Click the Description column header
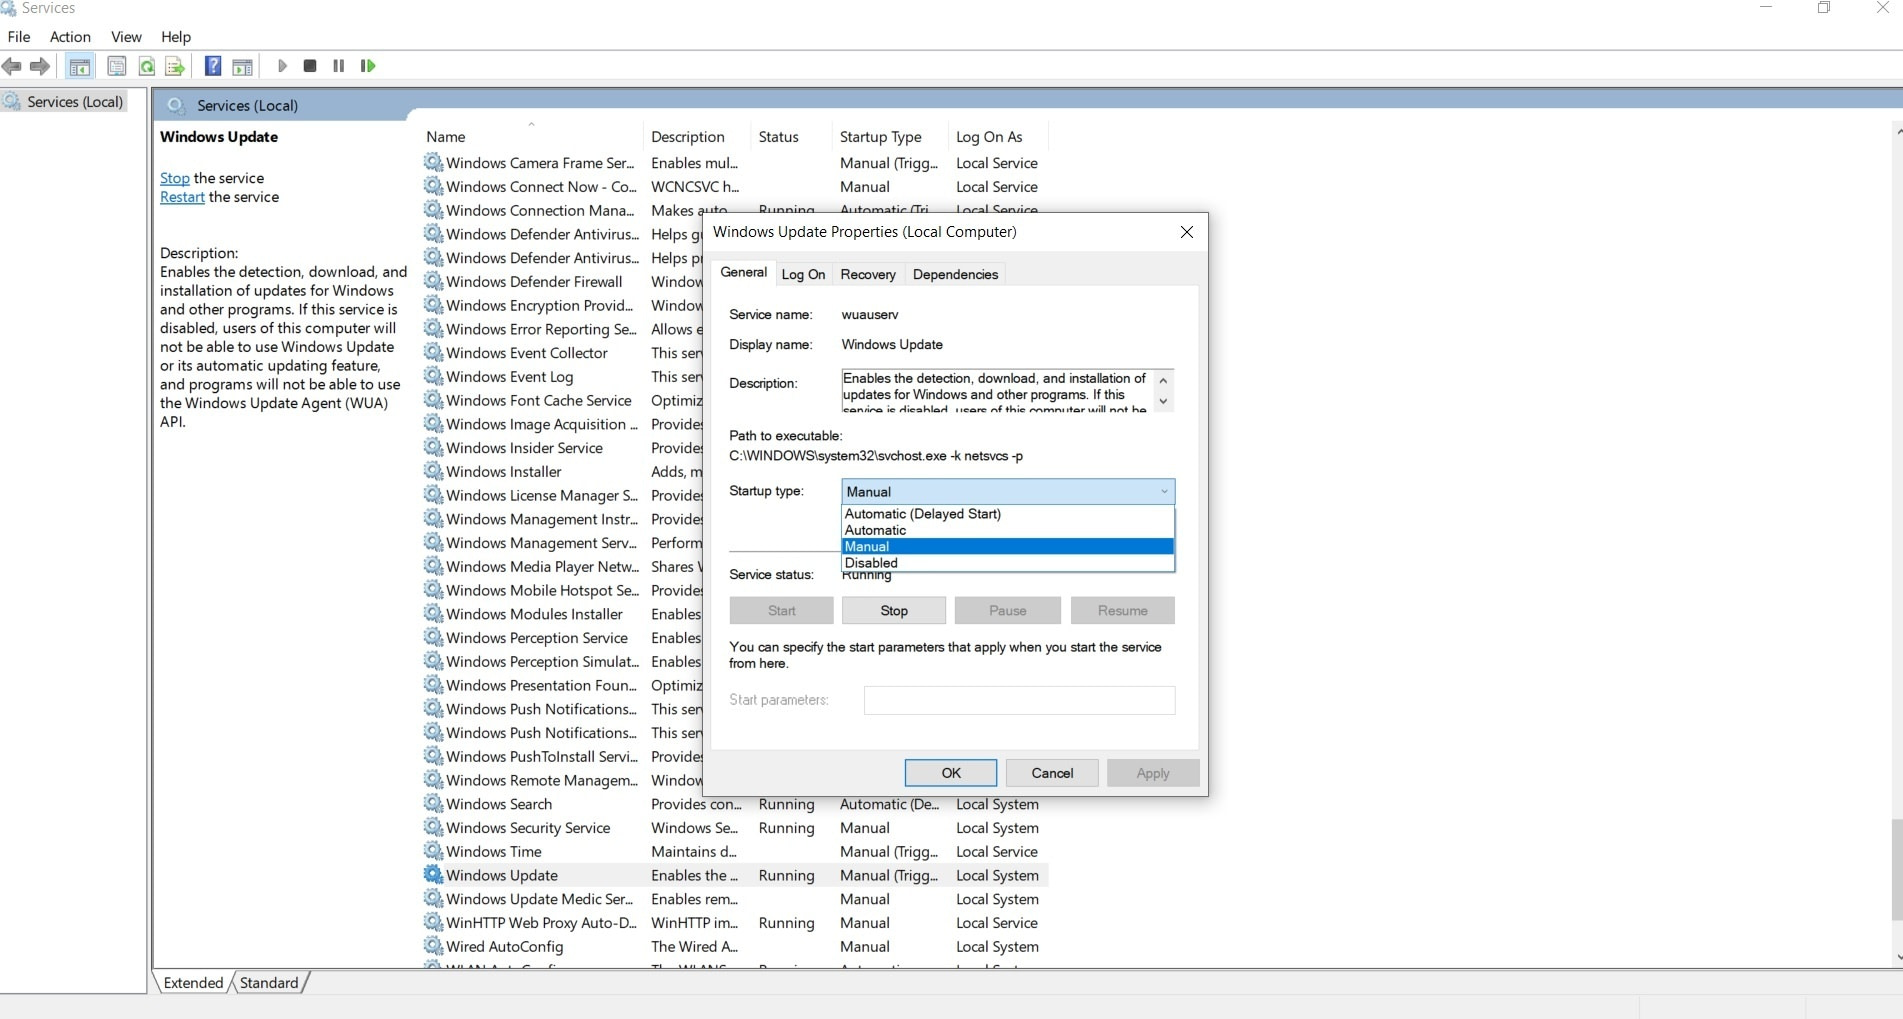 coord(696,137)
